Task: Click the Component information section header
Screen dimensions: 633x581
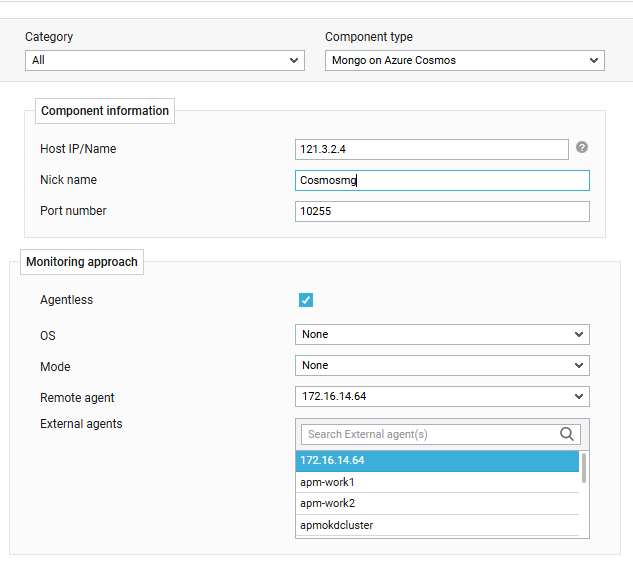Action: 105,111
